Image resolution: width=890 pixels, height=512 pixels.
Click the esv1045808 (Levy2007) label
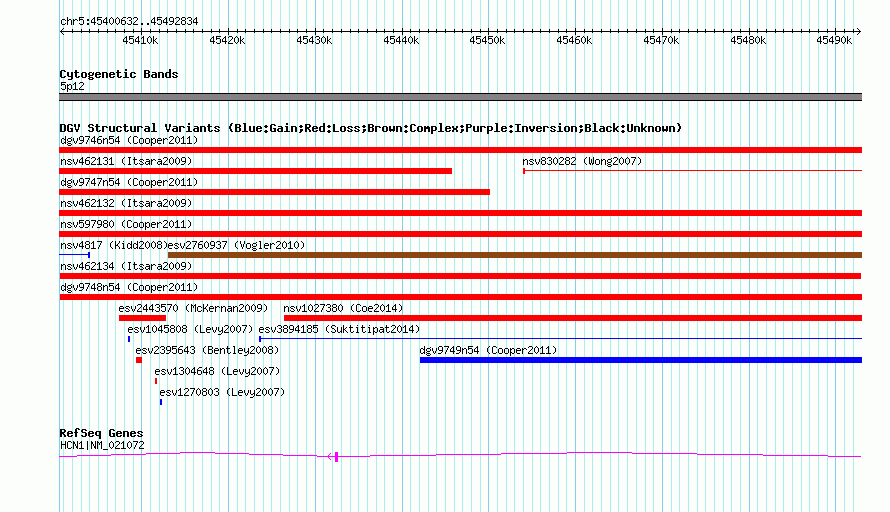pyautogui.click(x=190, y=329)
